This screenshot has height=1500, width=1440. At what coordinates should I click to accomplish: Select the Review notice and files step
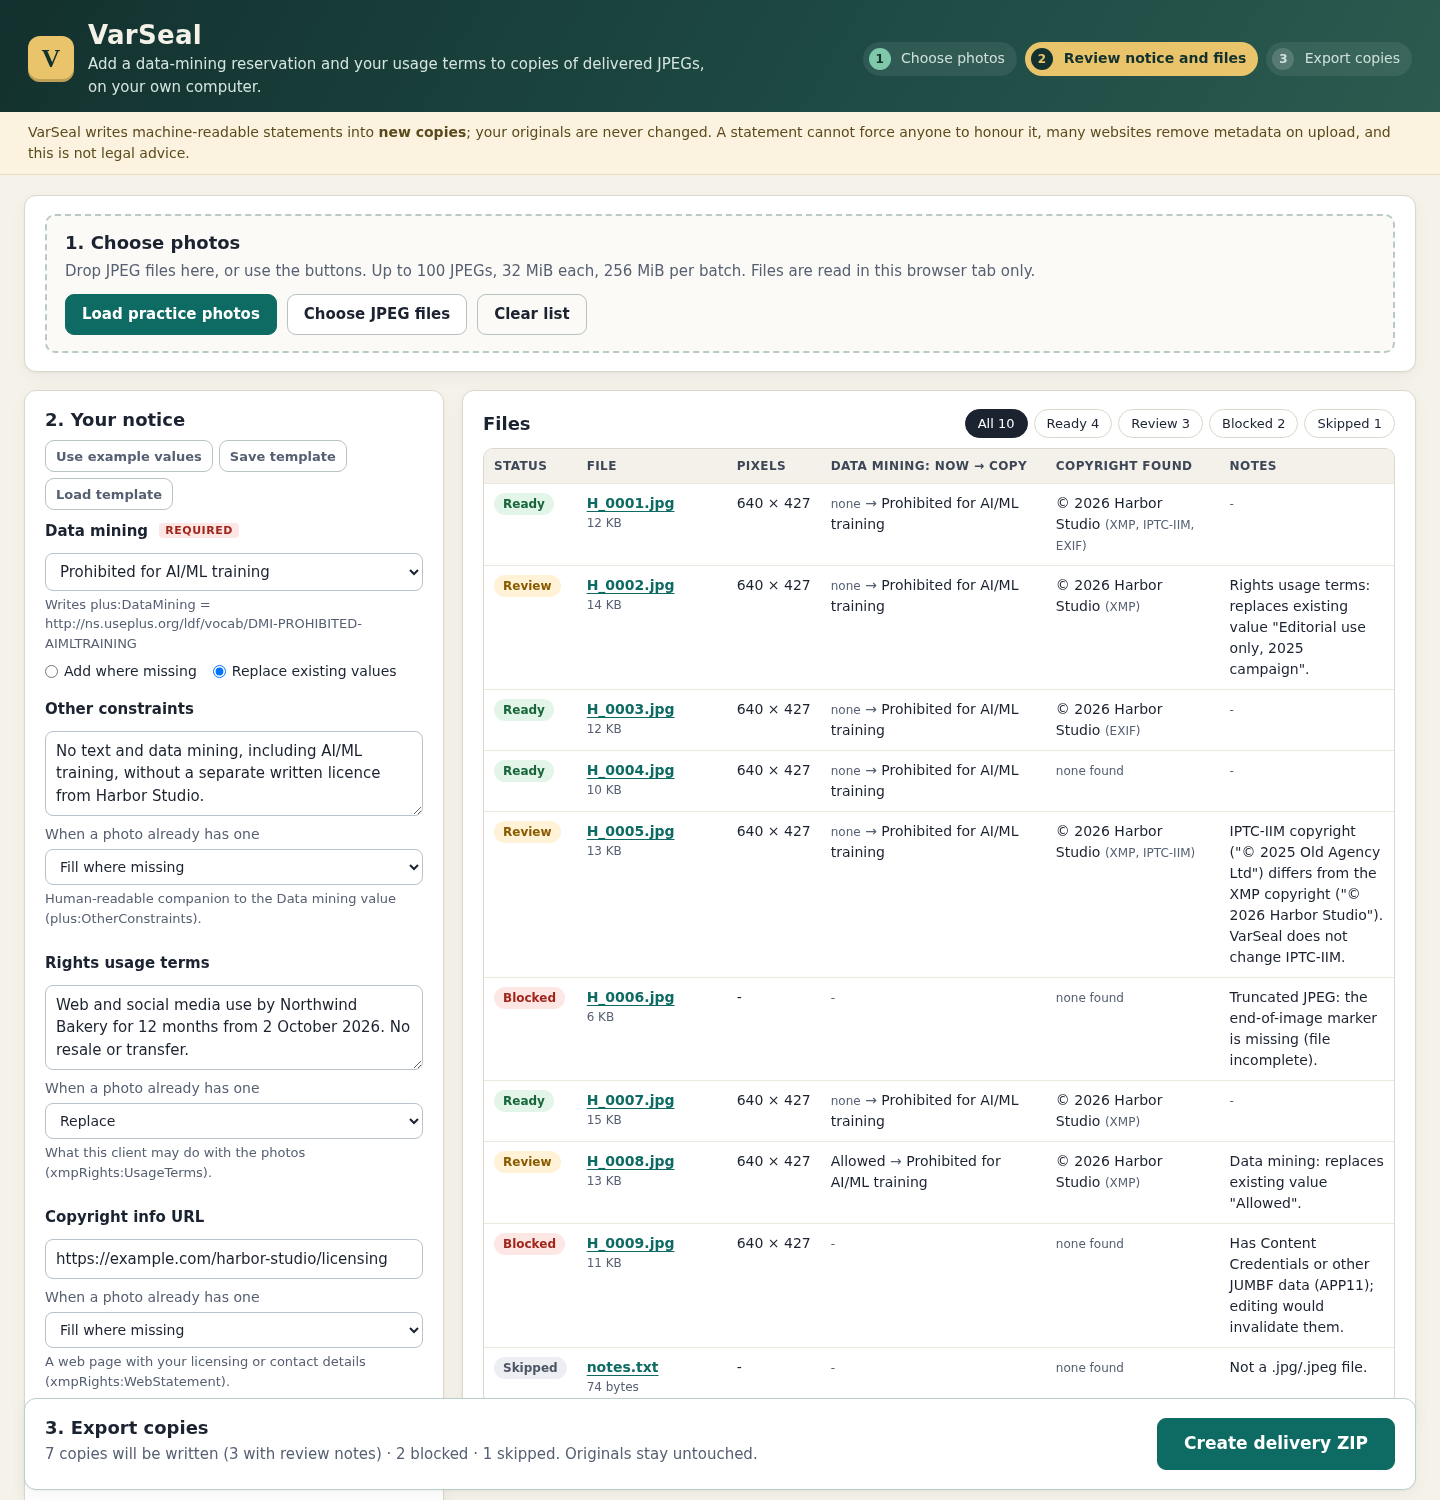pyautogui.click(x=1141, y=59)
